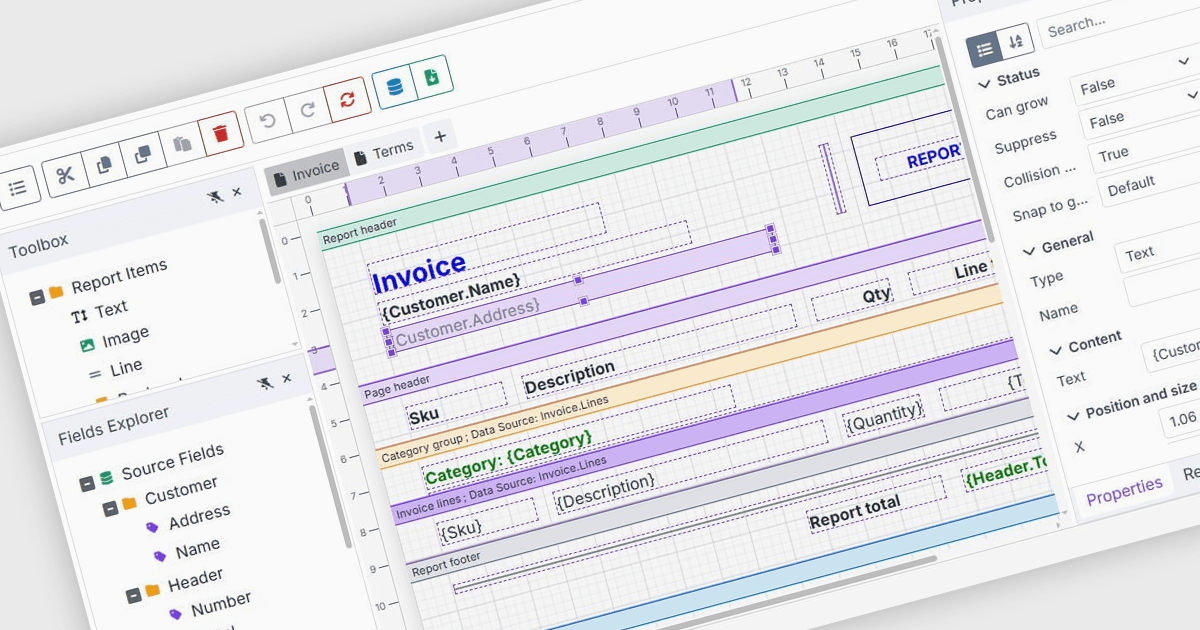Click the Page header band label

(x=397, y=386)
